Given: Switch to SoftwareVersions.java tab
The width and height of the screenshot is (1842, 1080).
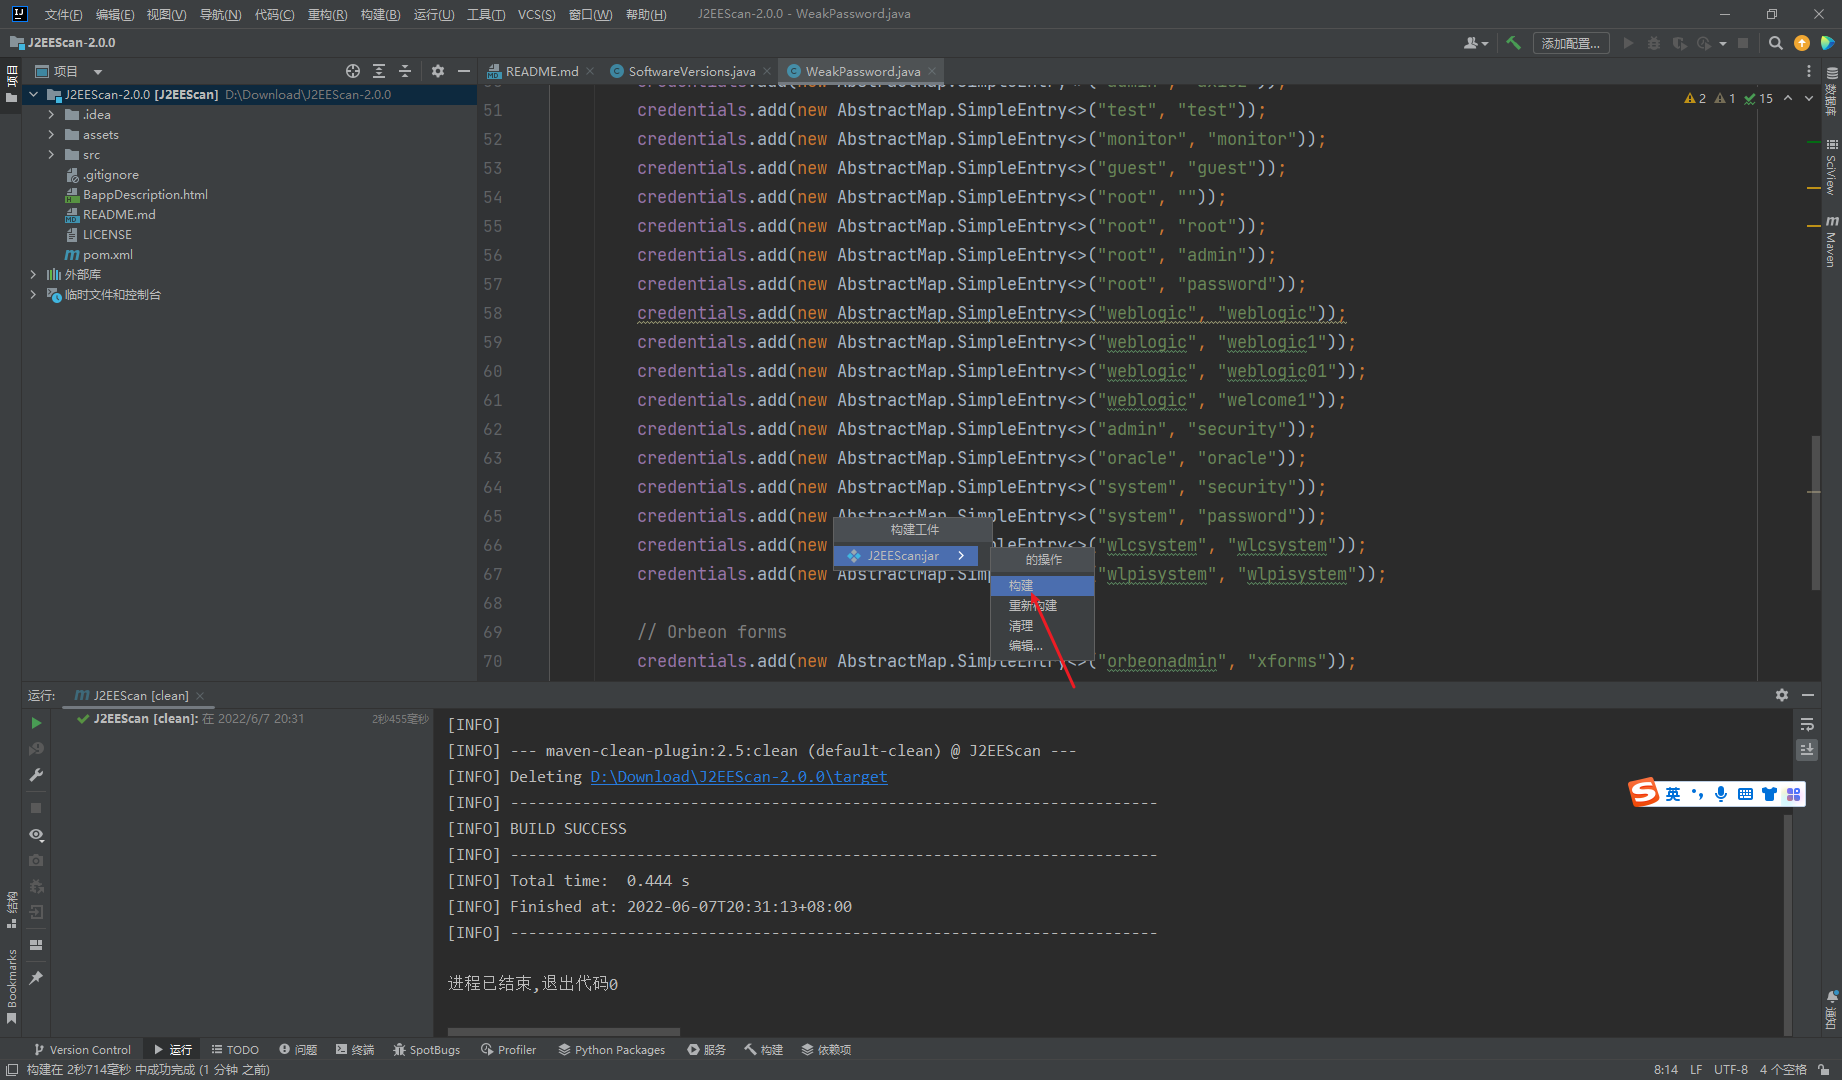Looking at the screenshot, I should tap(690, 71).
